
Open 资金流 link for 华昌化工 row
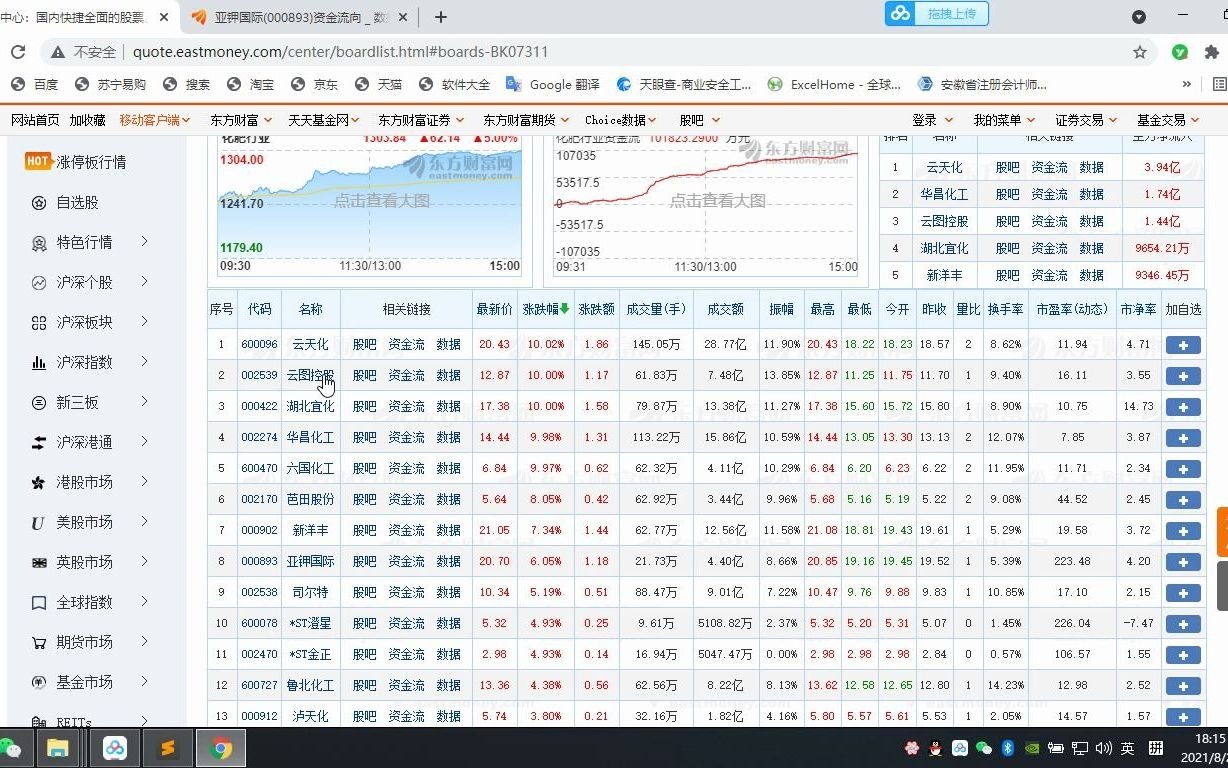pos(406,438)
